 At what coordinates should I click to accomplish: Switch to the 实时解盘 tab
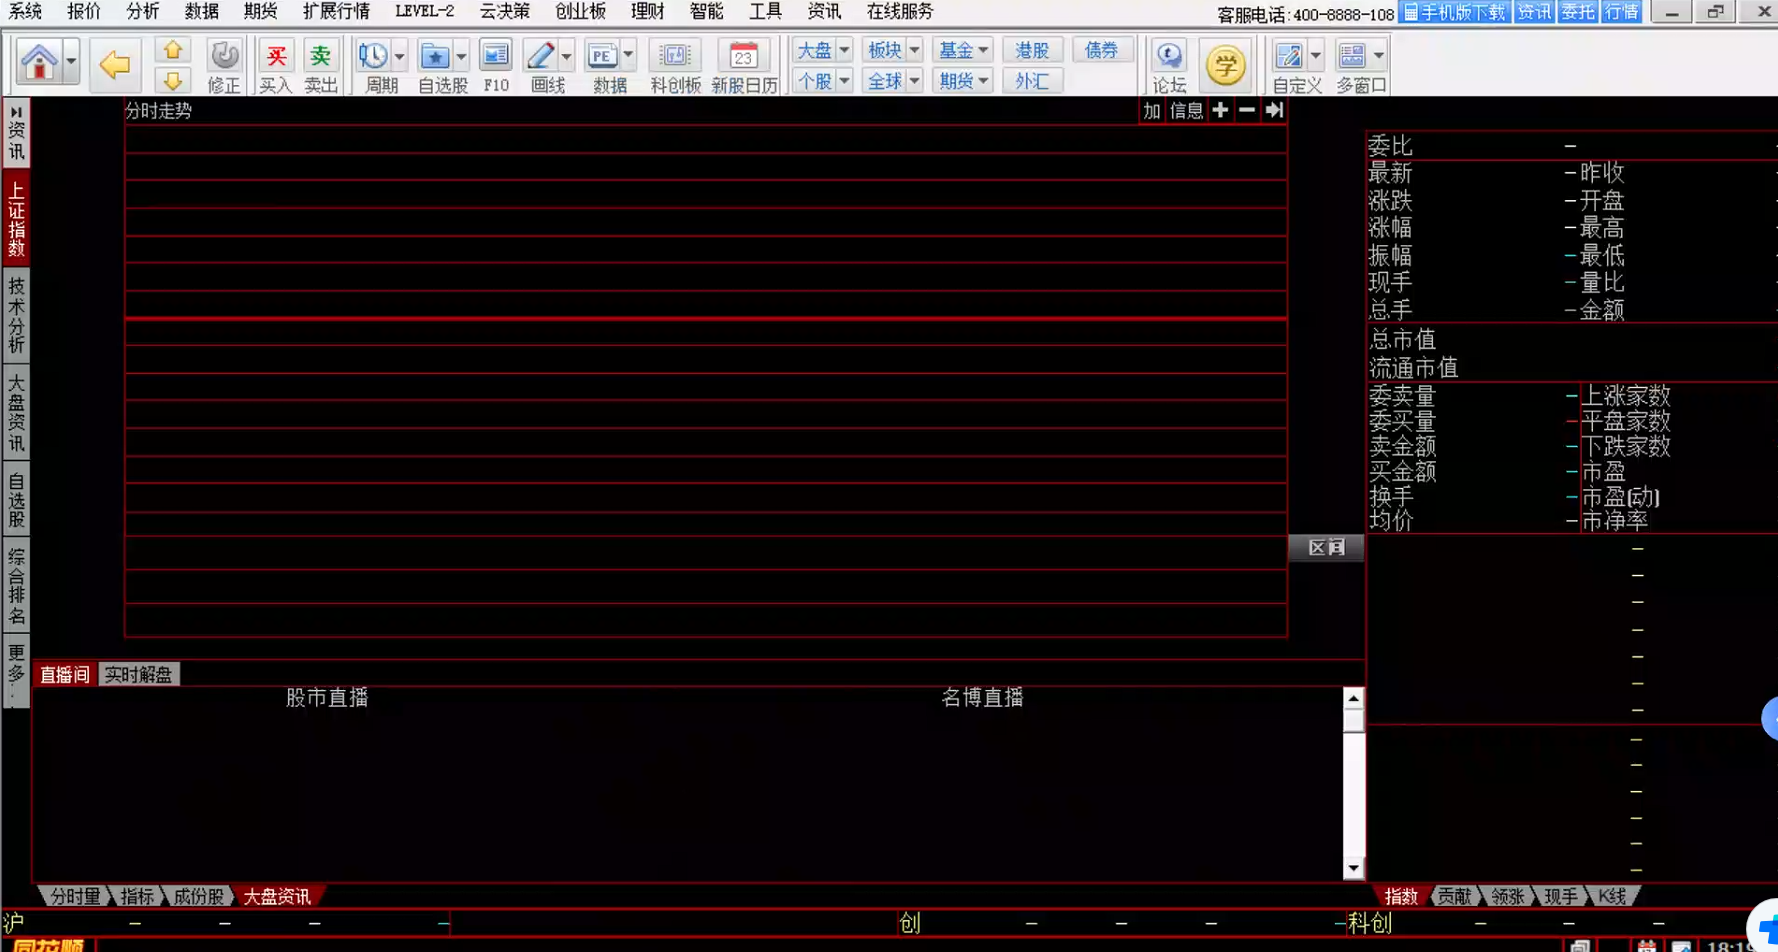coord(138,675)
